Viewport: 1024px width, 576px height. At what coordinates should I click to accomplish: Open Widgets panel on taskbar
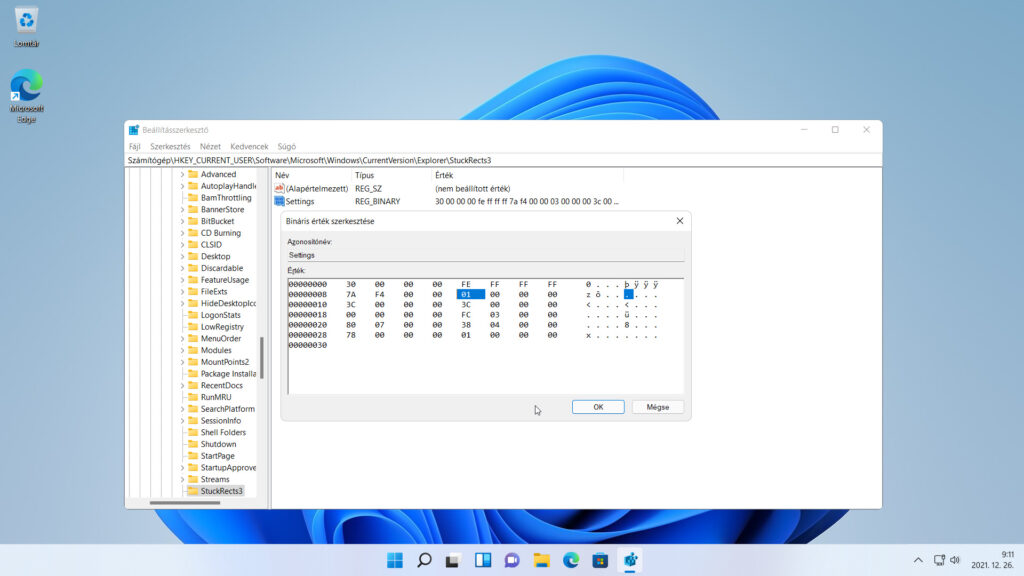[483, 560]
